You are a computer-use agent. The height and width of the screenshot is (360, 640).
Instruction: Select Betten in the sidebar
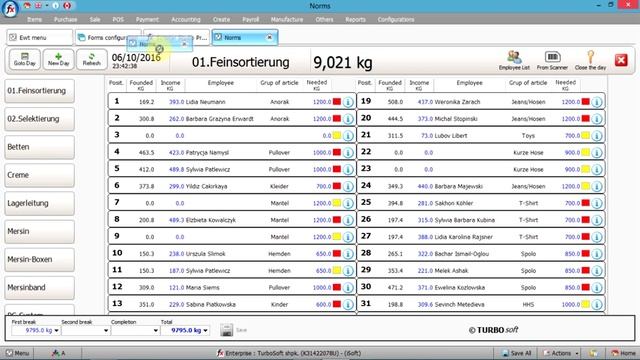(39, 147)
